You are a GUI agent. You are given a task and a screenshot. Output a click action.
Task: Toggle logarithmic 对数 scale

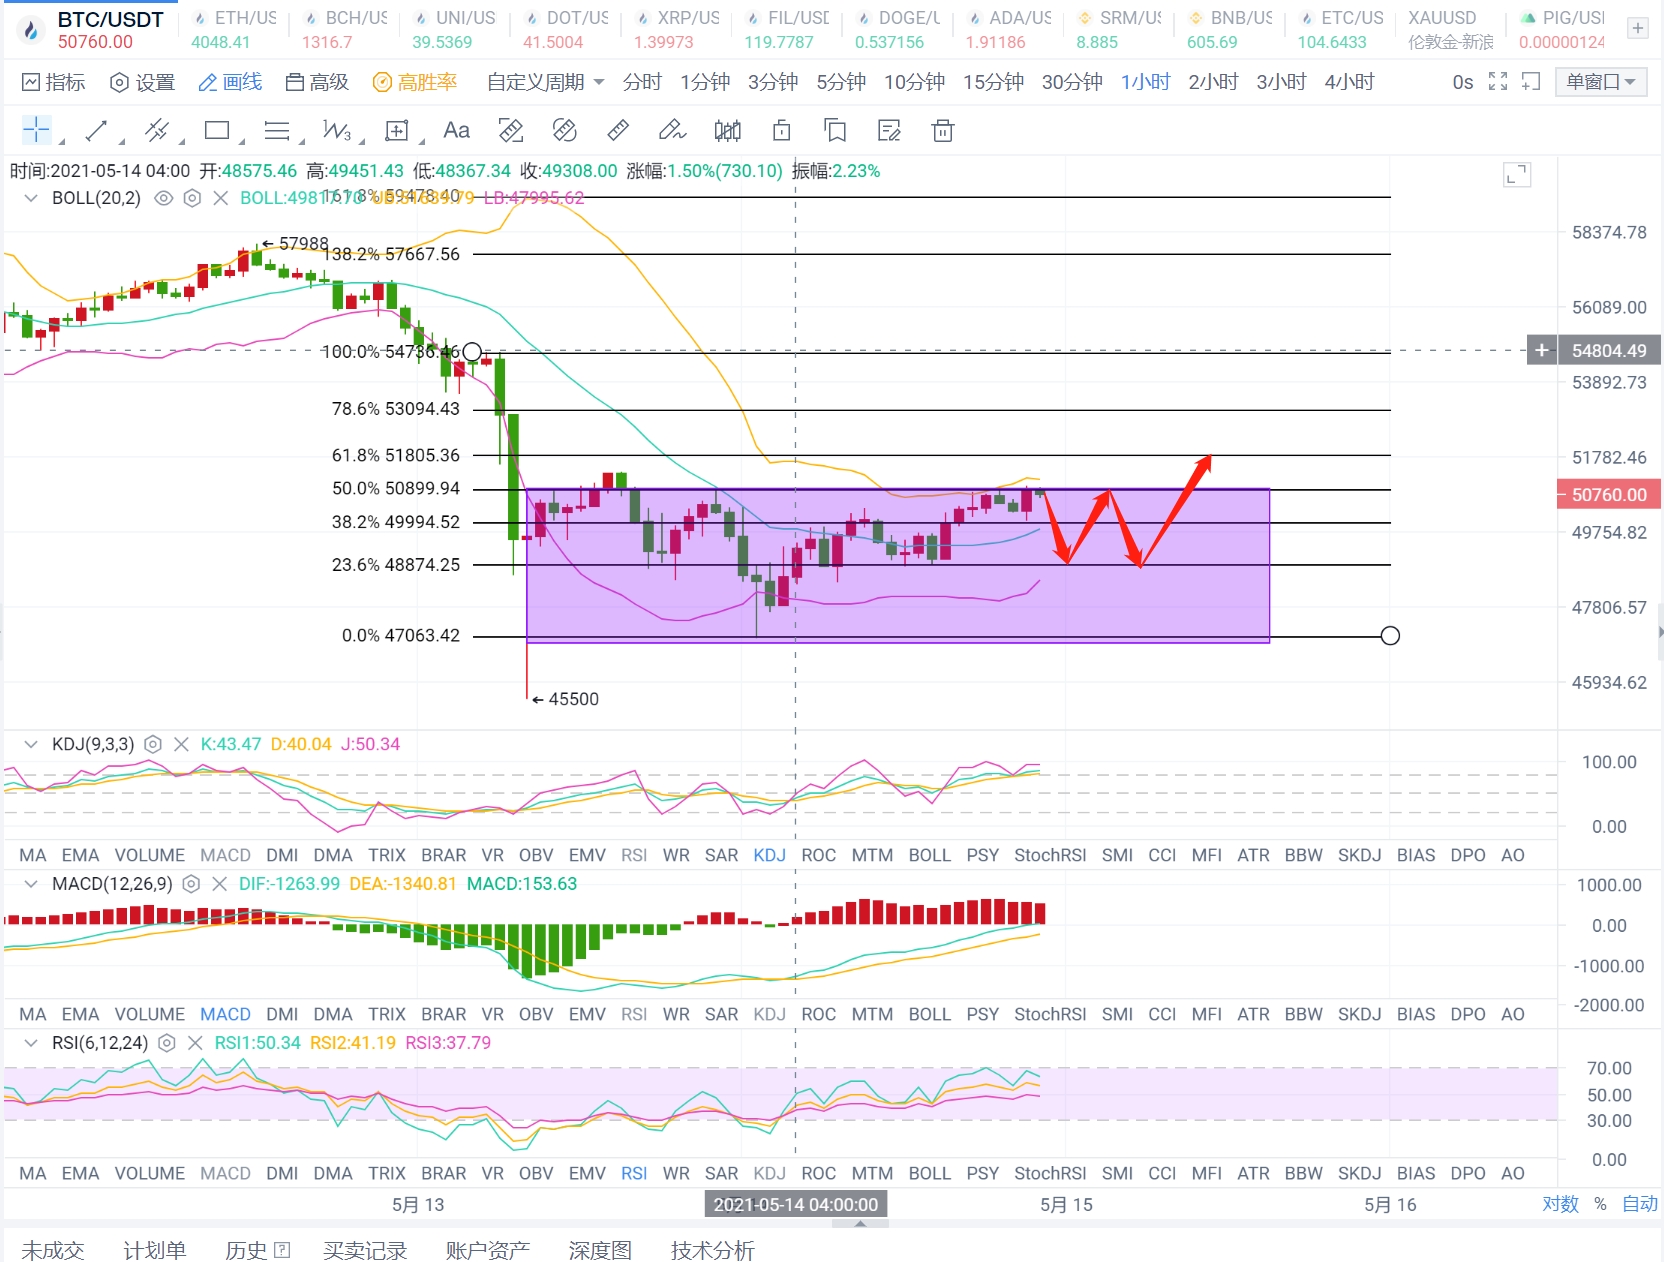click(x=1560, y=1204)
